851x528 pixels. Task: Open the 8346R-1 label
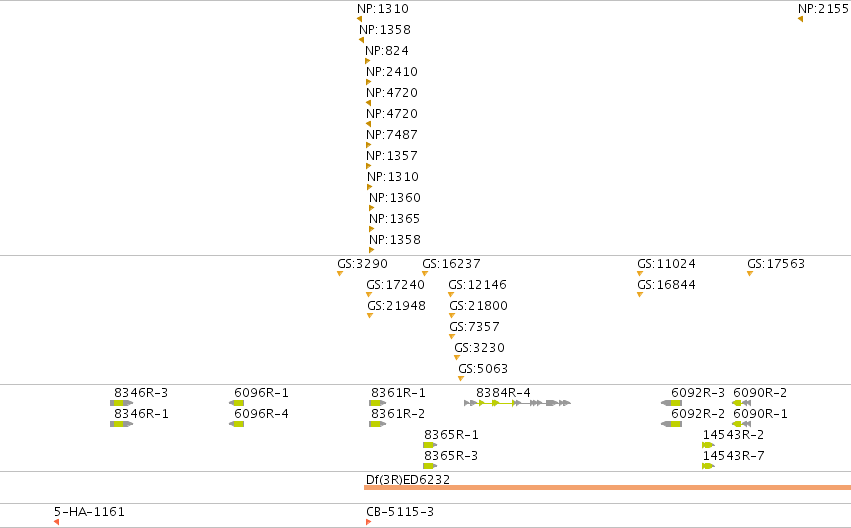pyautogui.click(x=141, y=414)
